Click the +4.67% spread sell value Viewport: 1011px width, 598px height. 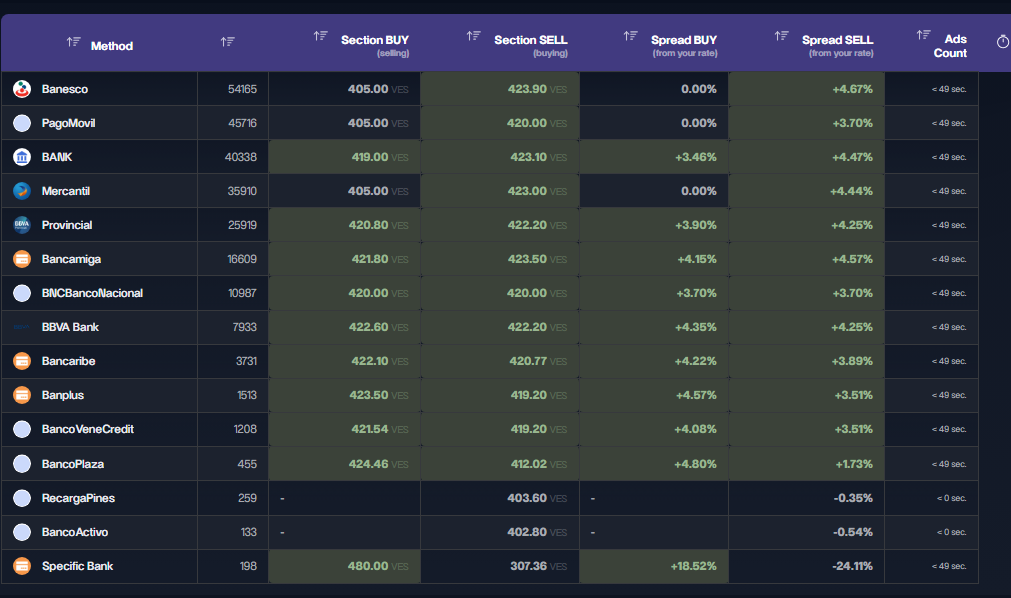point(852,89)
